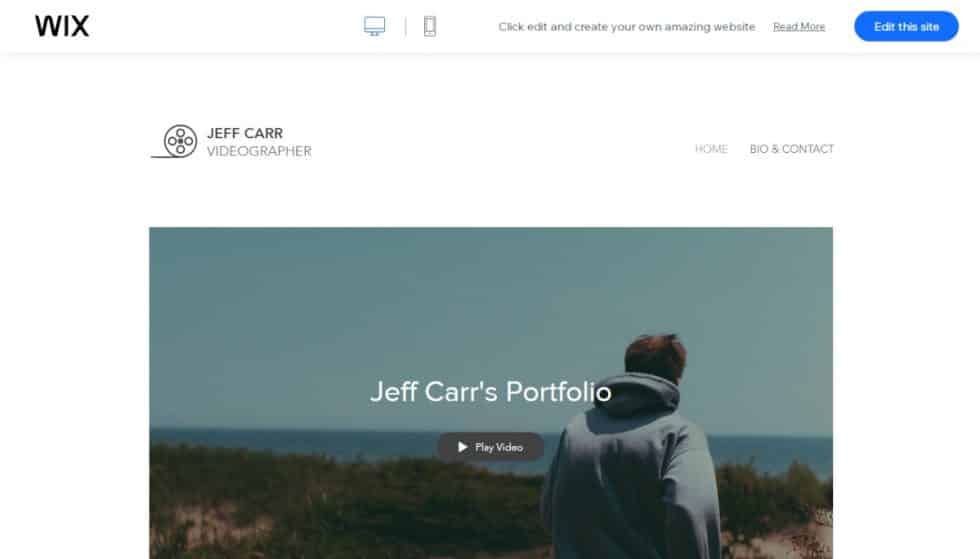
Task: Click the Jeff Carr's Portfolio heading
Action: [491, 392]
